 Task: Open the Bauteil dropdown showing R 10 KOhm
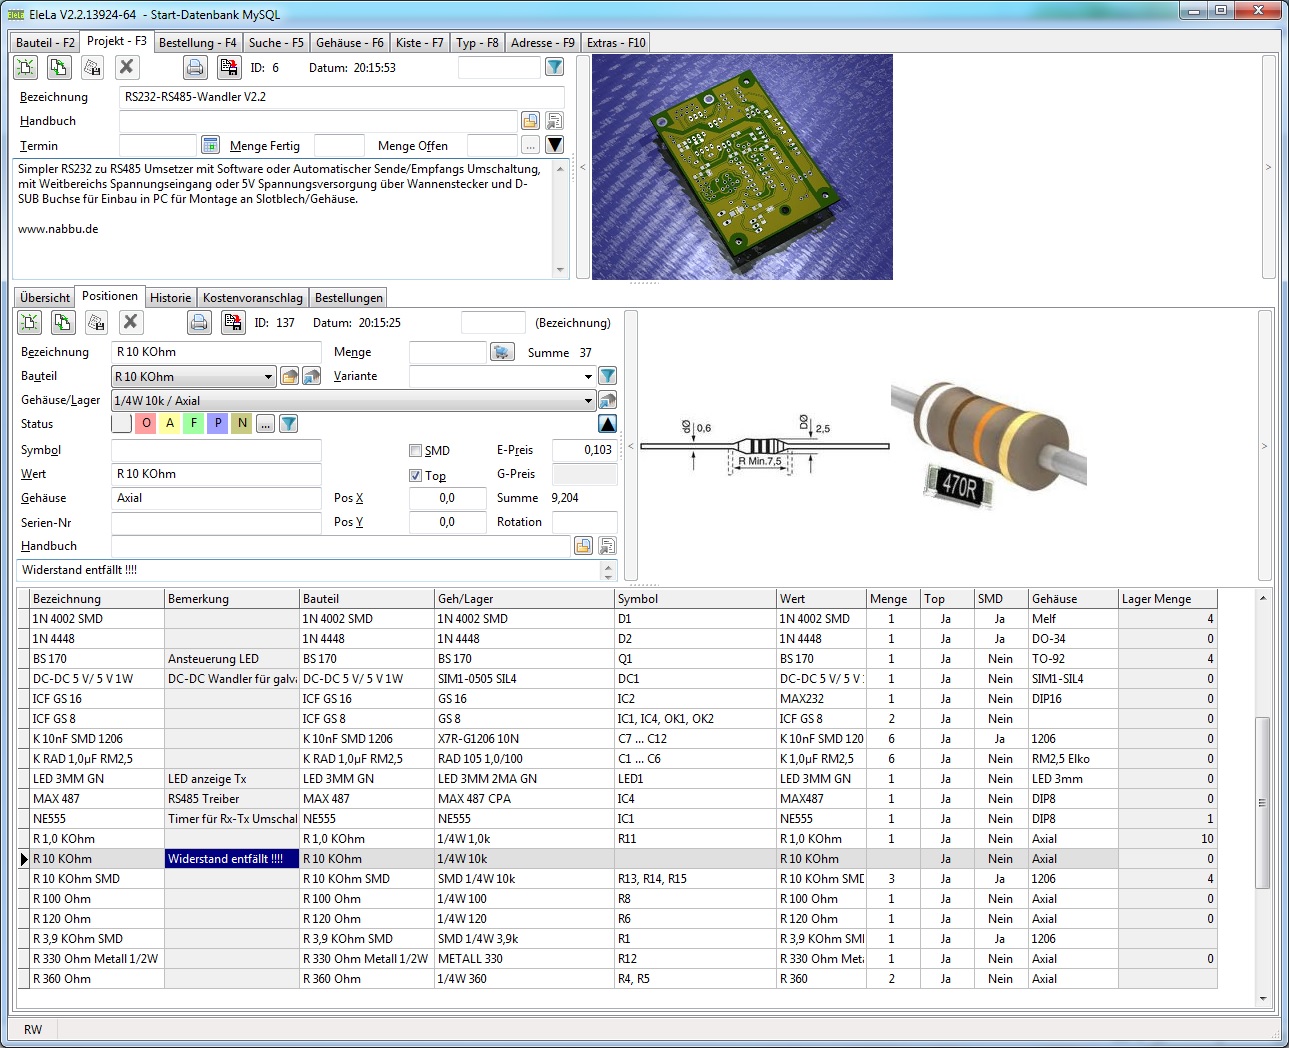(x=268, y=377)
